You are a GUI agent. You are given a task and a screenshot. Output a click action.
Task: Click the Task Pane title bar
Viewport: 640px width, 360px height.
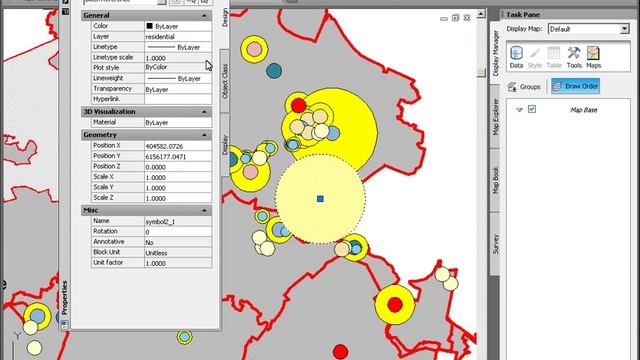point(568,14)
